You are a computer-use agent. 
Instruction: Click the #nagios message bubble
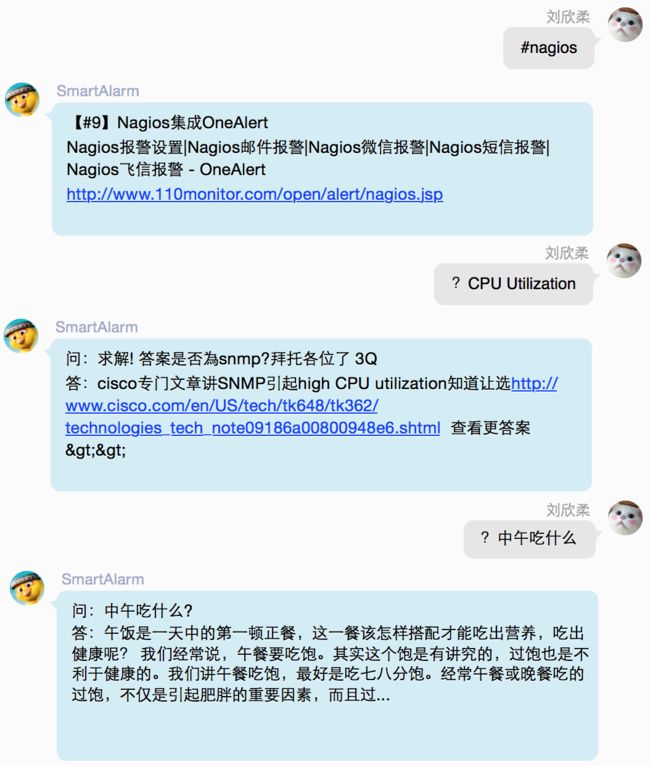coord(549,48)
